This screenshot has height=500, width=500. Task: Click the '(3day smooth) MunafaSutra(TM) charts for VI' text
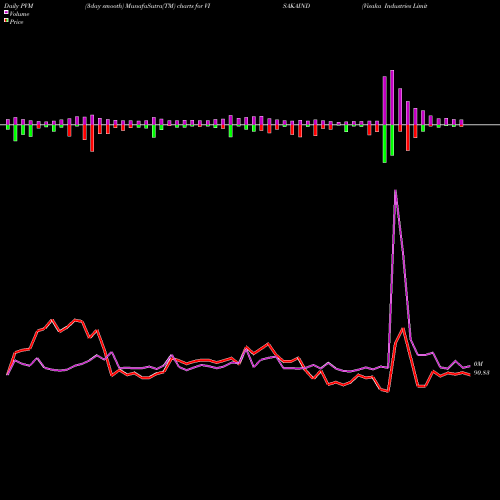tap(148, 6)
